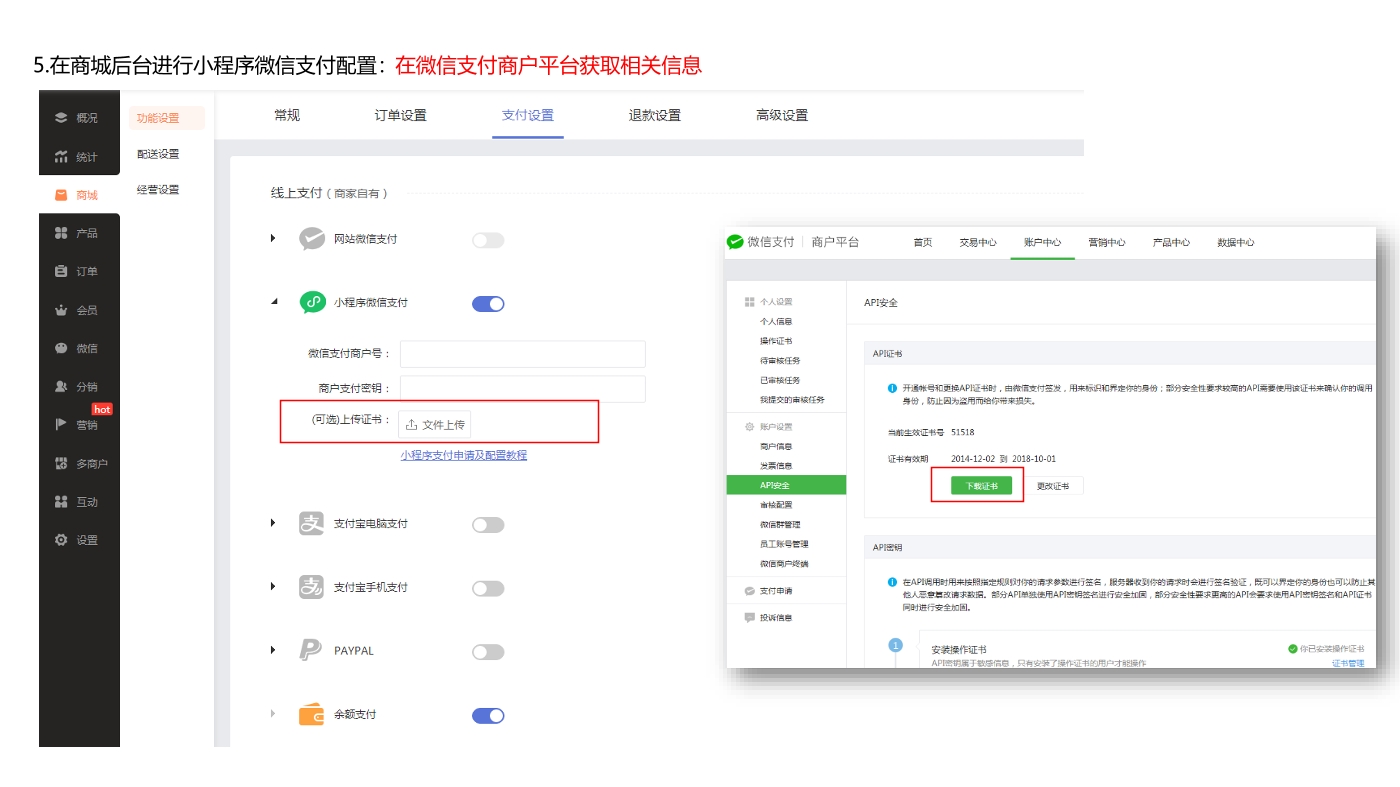The height and width of the screenshot is (787, 1400).
Task: Disable the 小程序微信支付 switch
Action: [488, 304]
